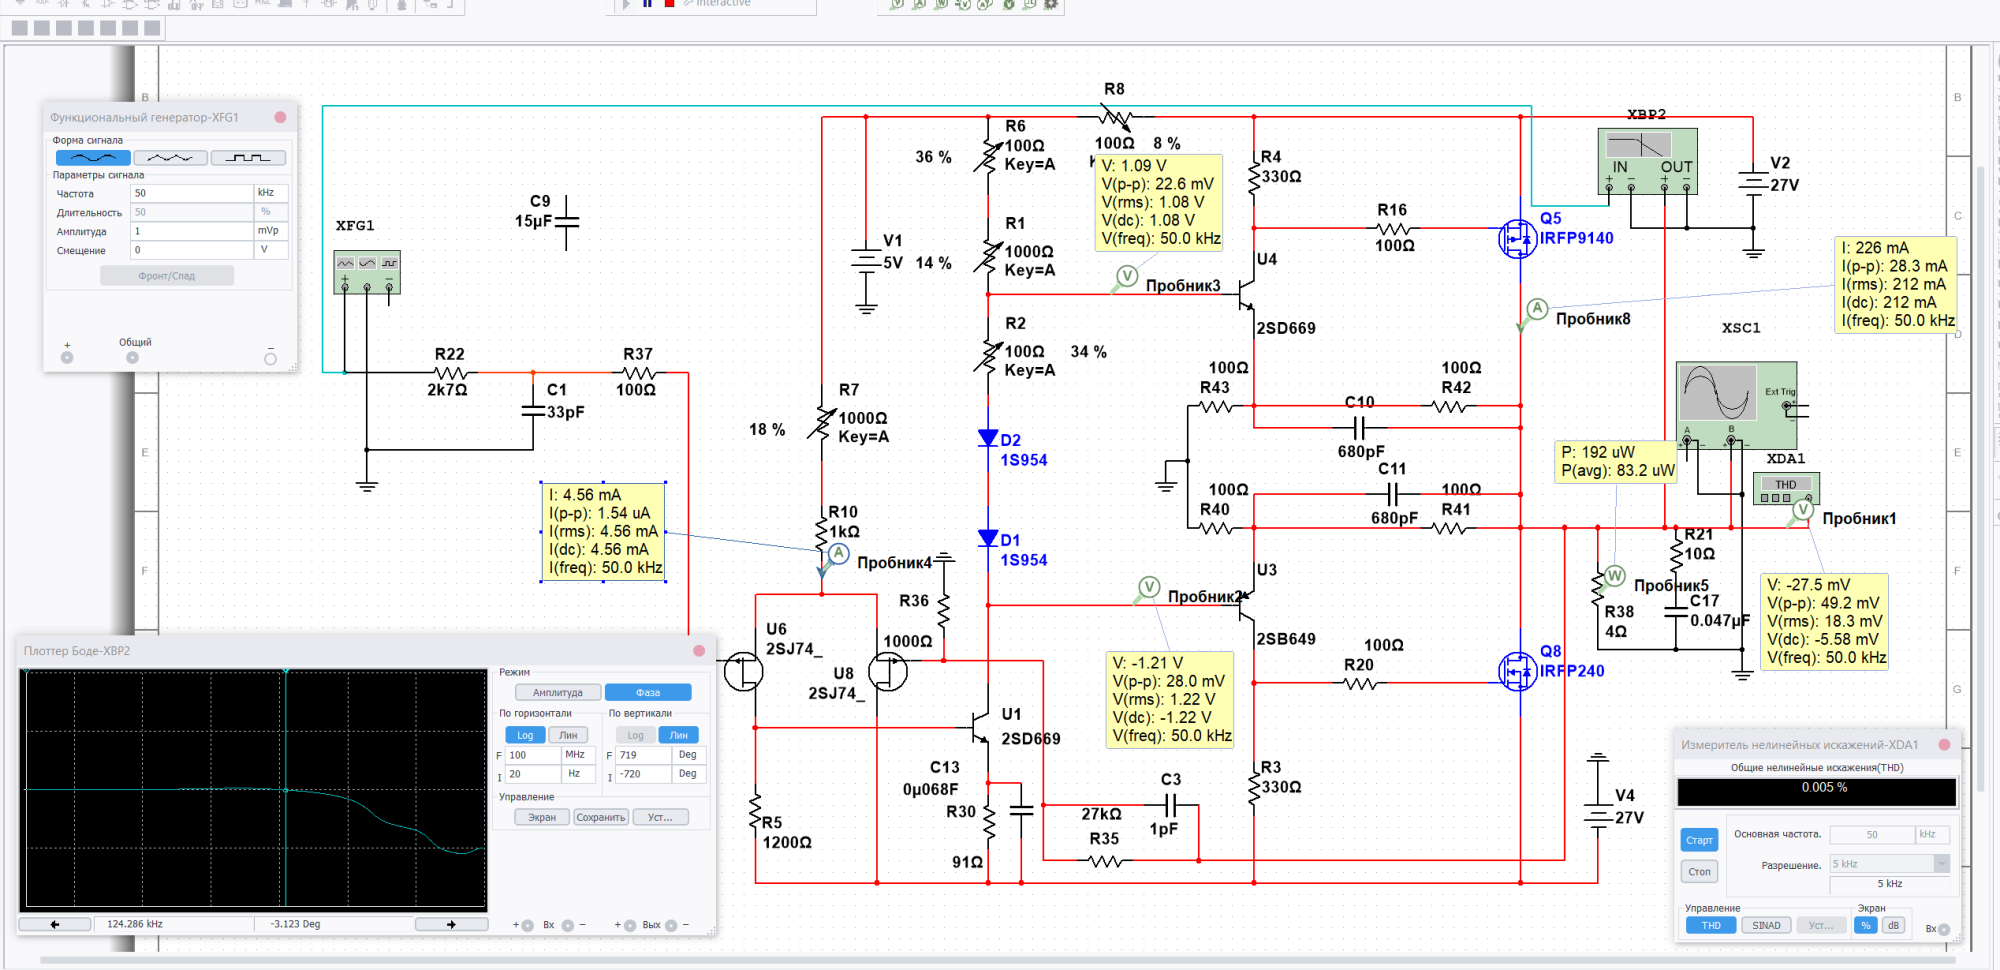Click Стоп in distortion analyzer
Screen dimensions: 2000x970
(x=1699, y=872)
